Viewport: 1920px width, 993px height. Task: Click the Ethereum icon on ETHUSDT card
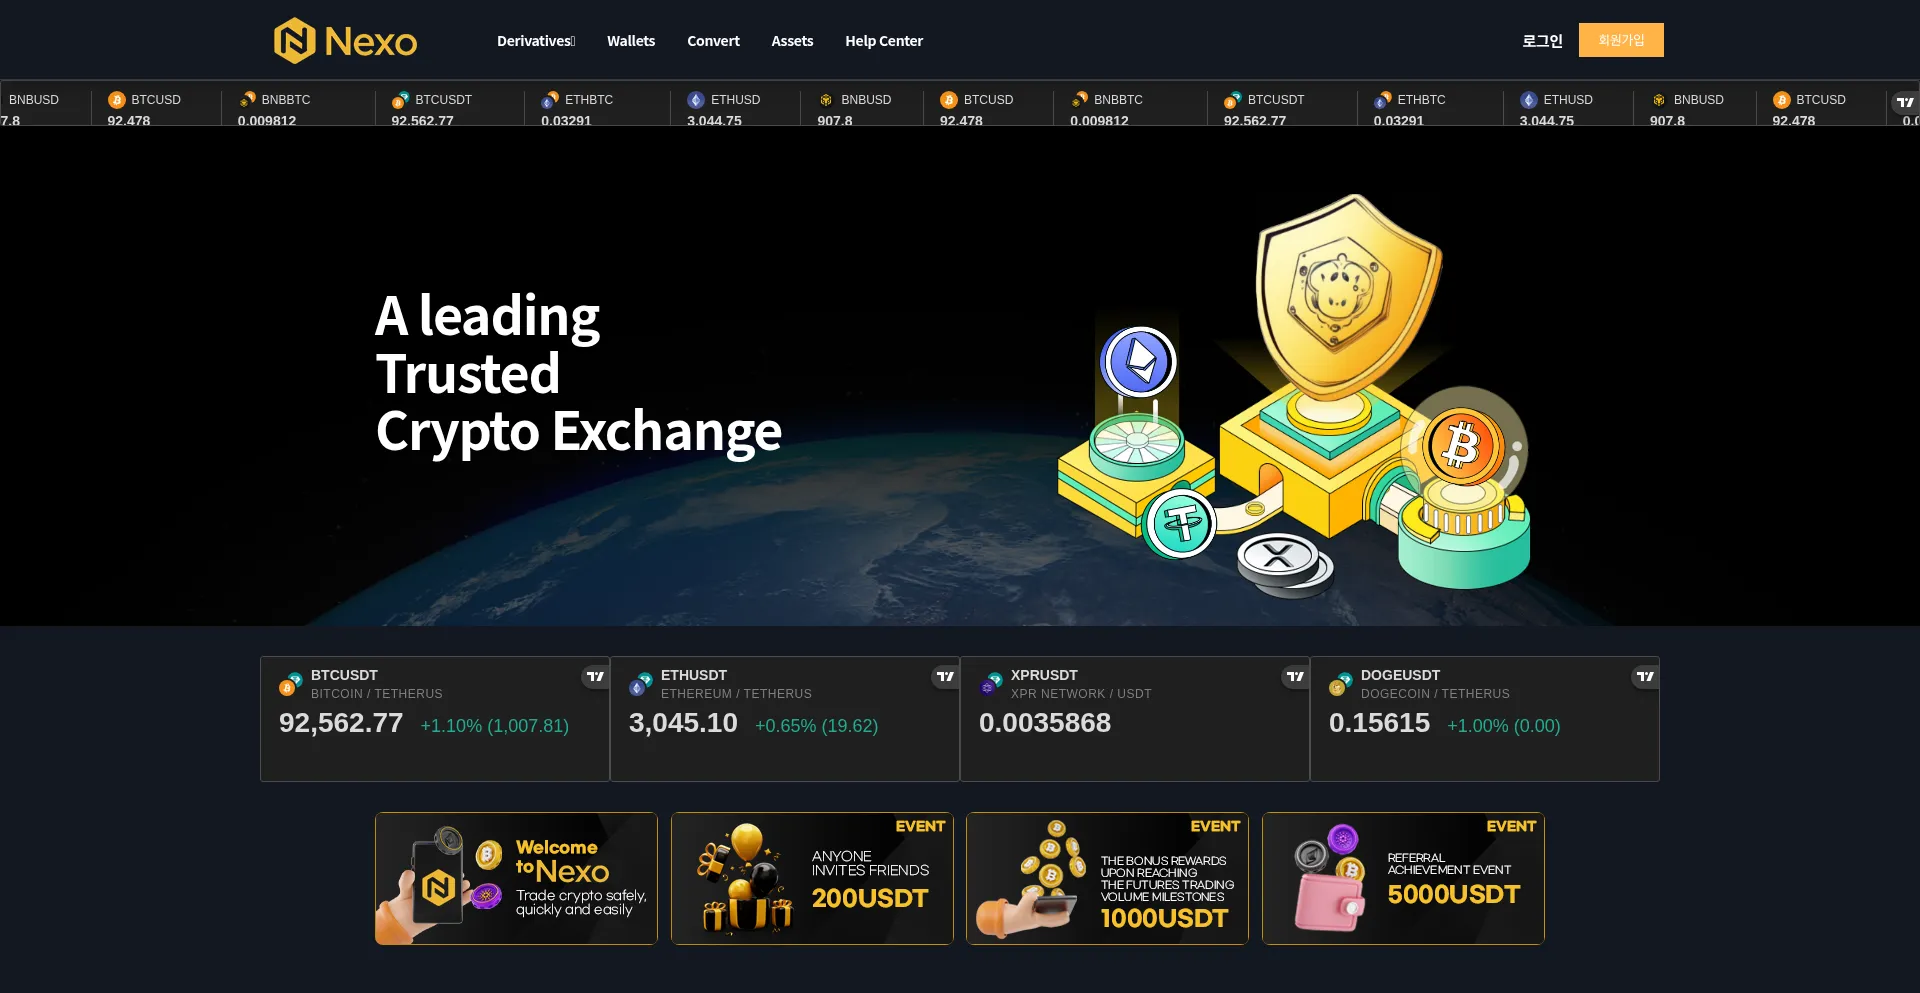click(637, 688)
